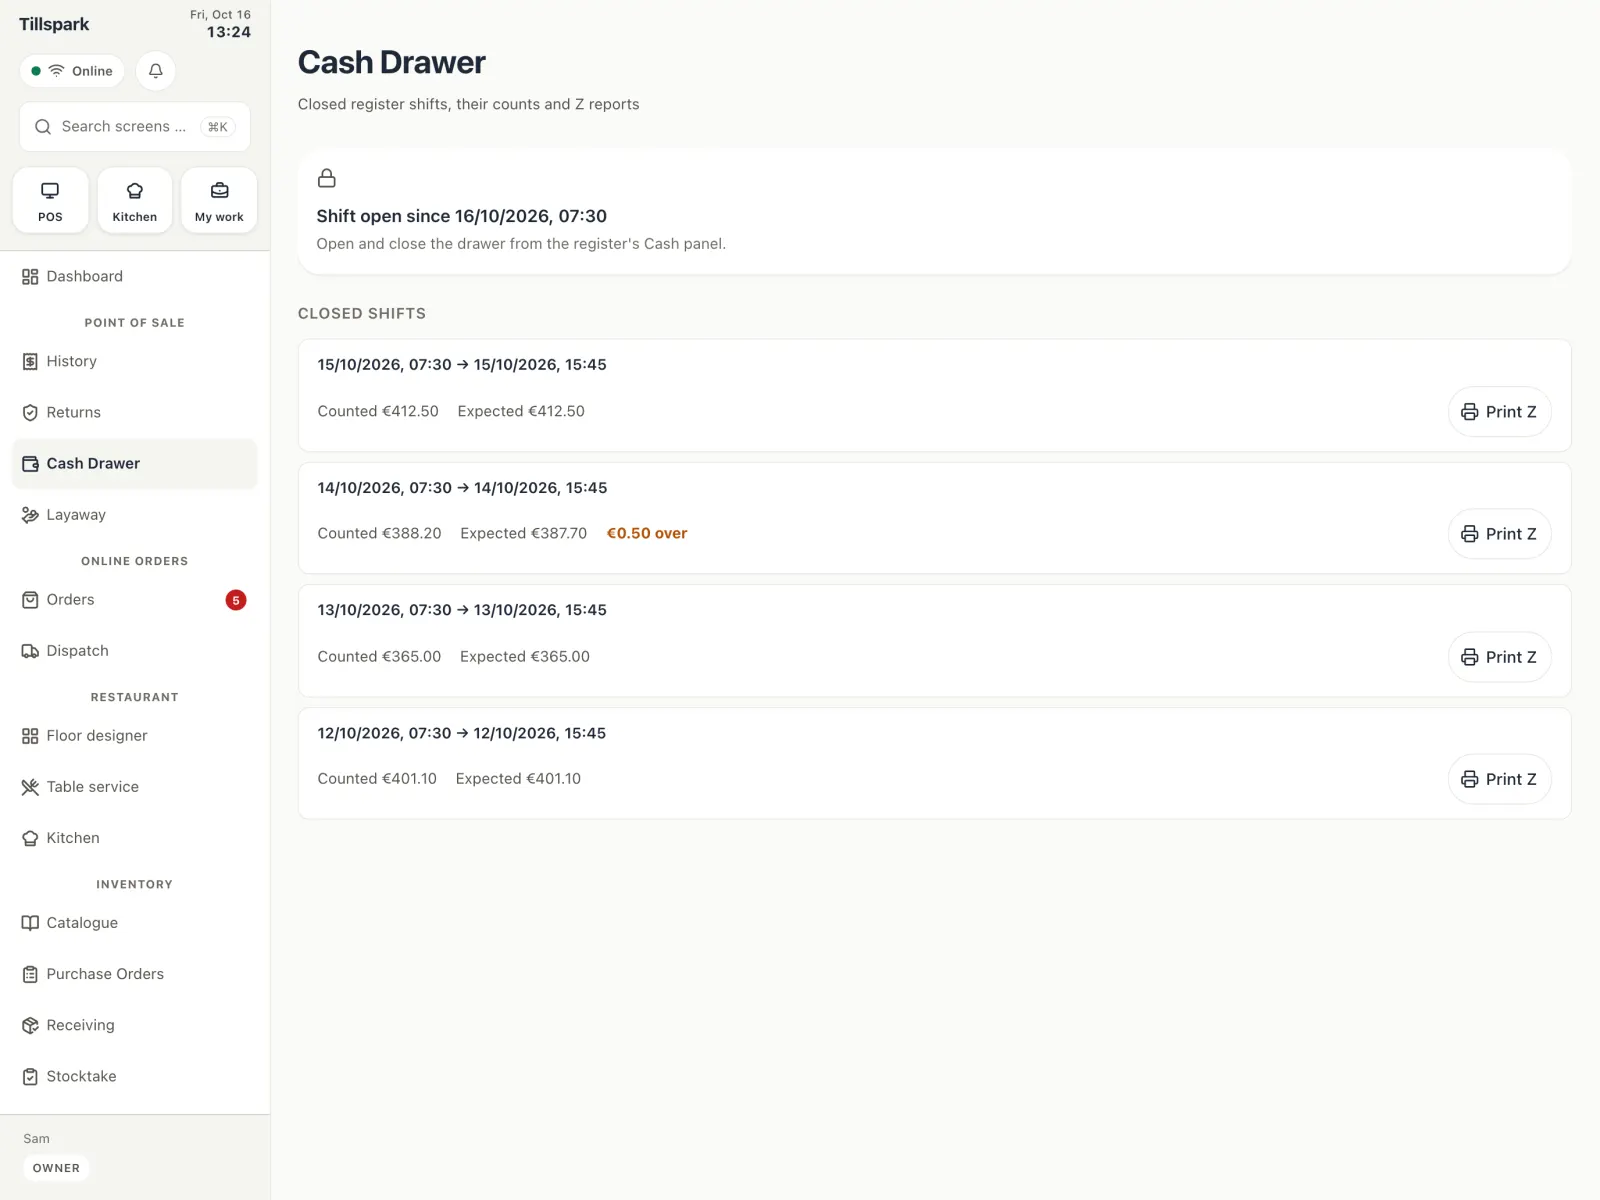1600x1200 pixels.
Task: Print Z report for 15/10/2026 shift
Action: (1499, 412)
